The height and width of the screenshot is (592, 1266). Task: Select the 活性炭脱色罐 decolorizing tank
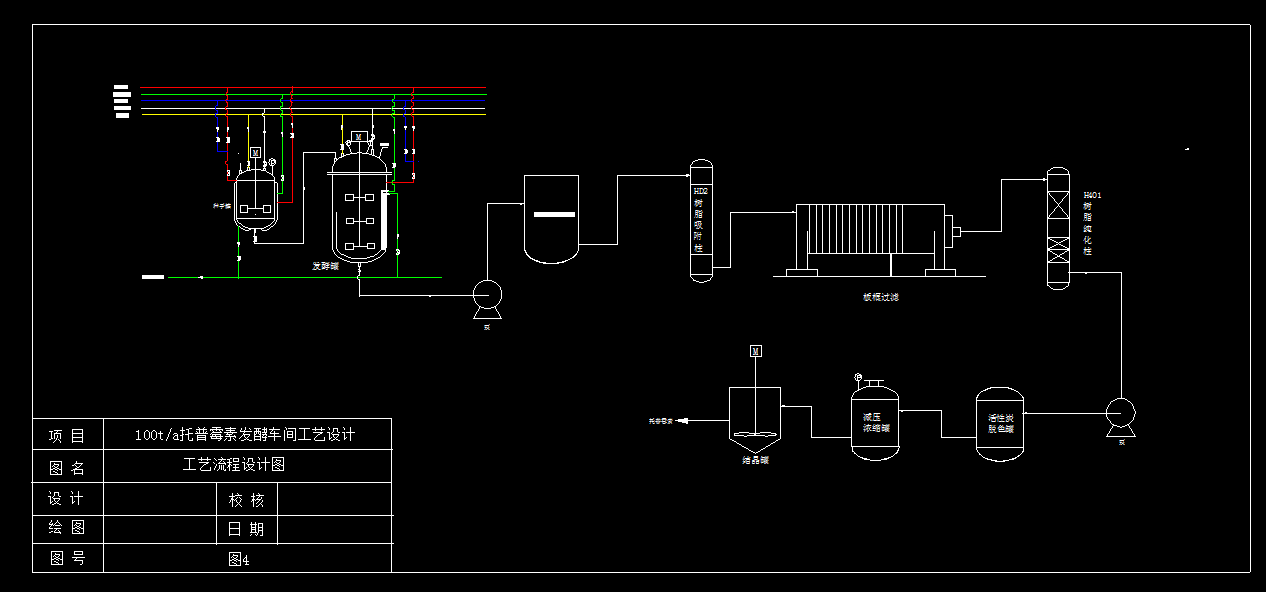(1000, 424)
